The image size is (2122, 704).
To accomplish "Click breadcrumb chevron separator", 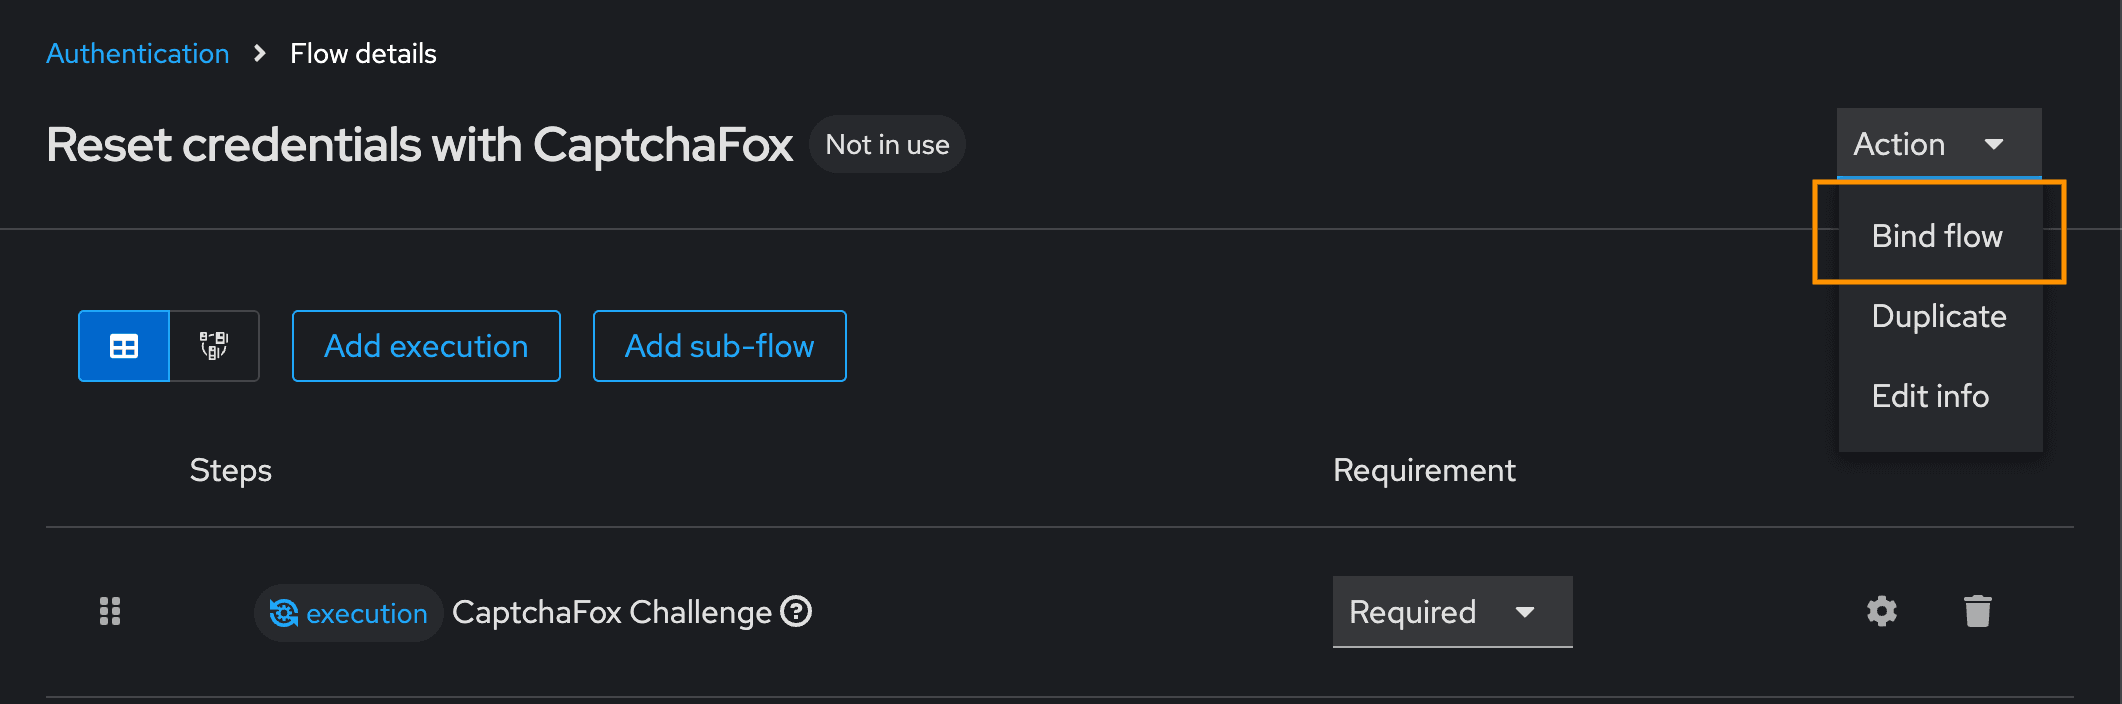I will click(x=260, y=53).
